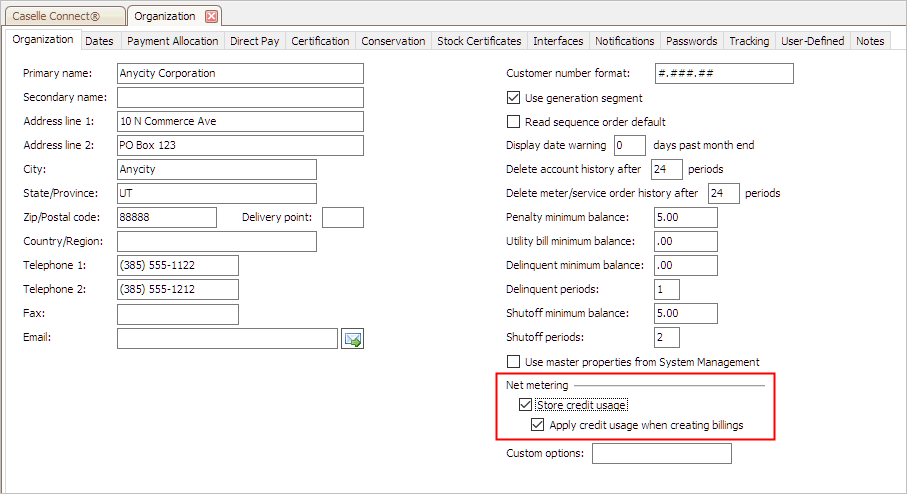Close the Organization tab
907x494 pixels.
[211, 16]
